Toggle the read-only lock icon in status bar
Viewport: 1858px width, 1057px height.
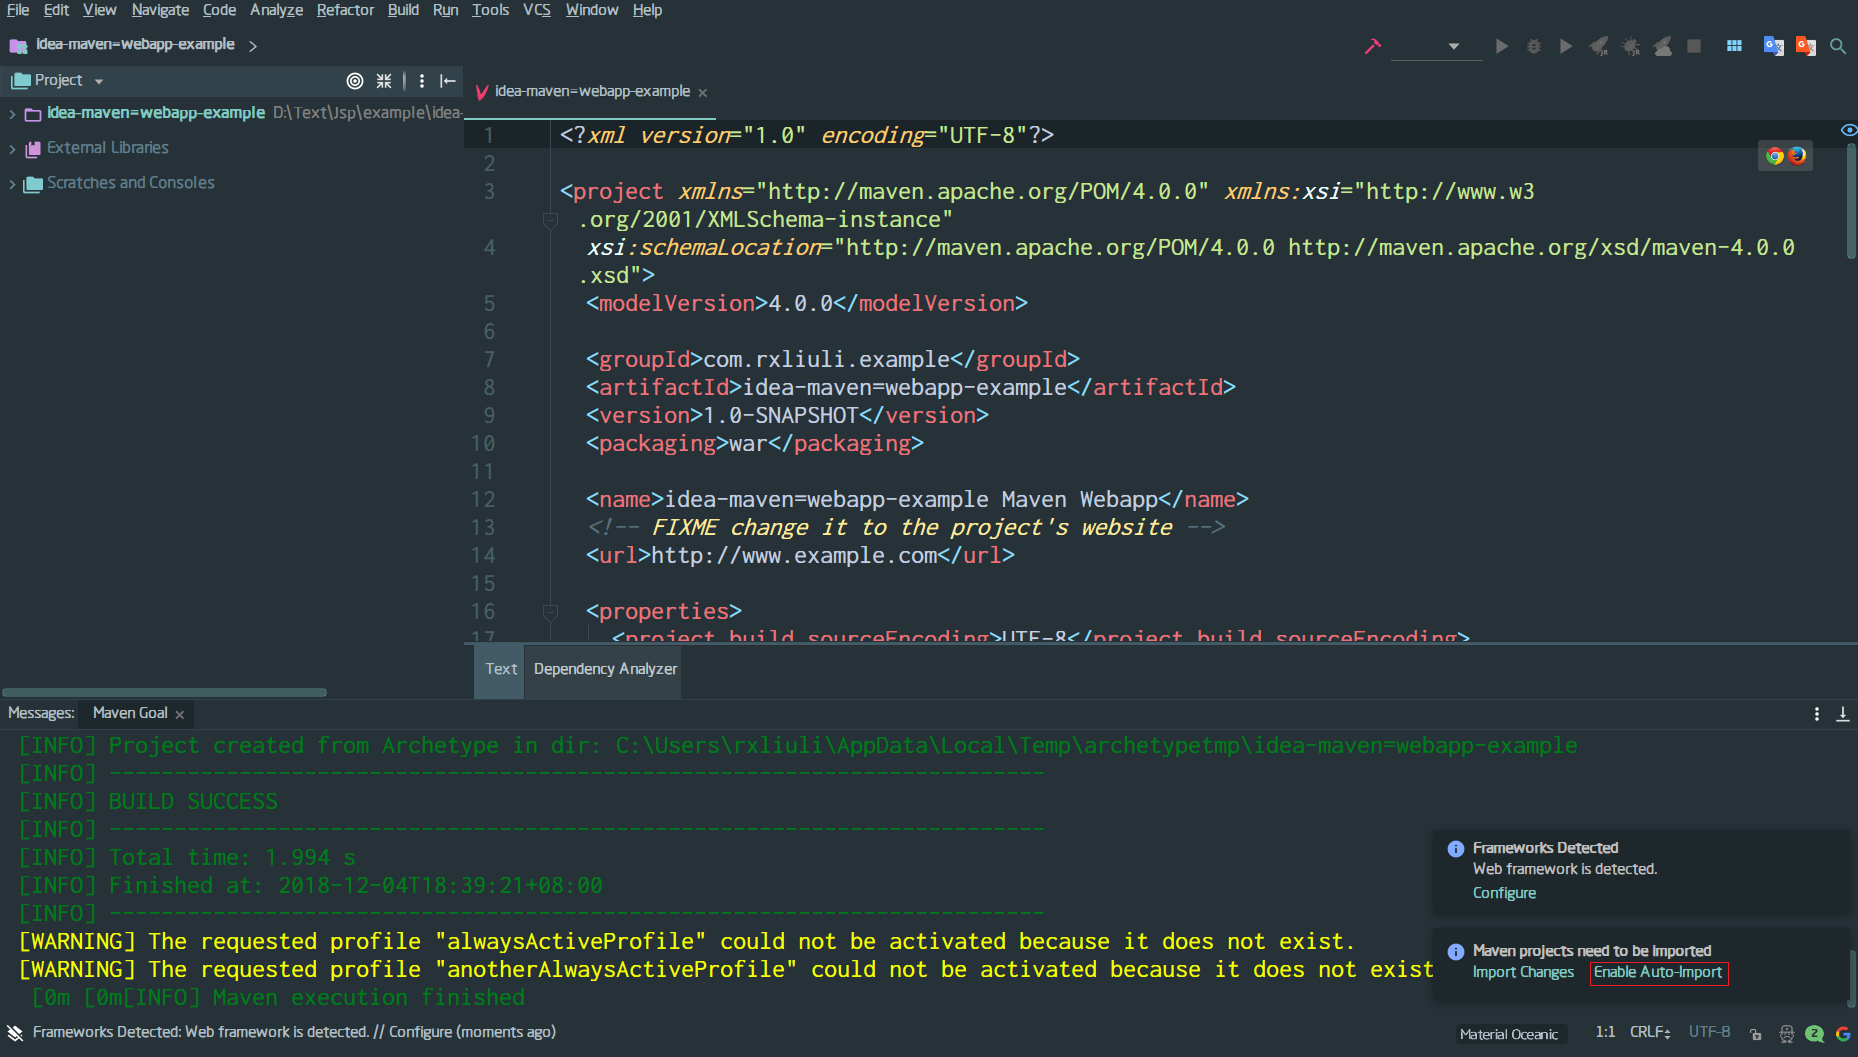pyautogui.click(x=1756, y=1034)
